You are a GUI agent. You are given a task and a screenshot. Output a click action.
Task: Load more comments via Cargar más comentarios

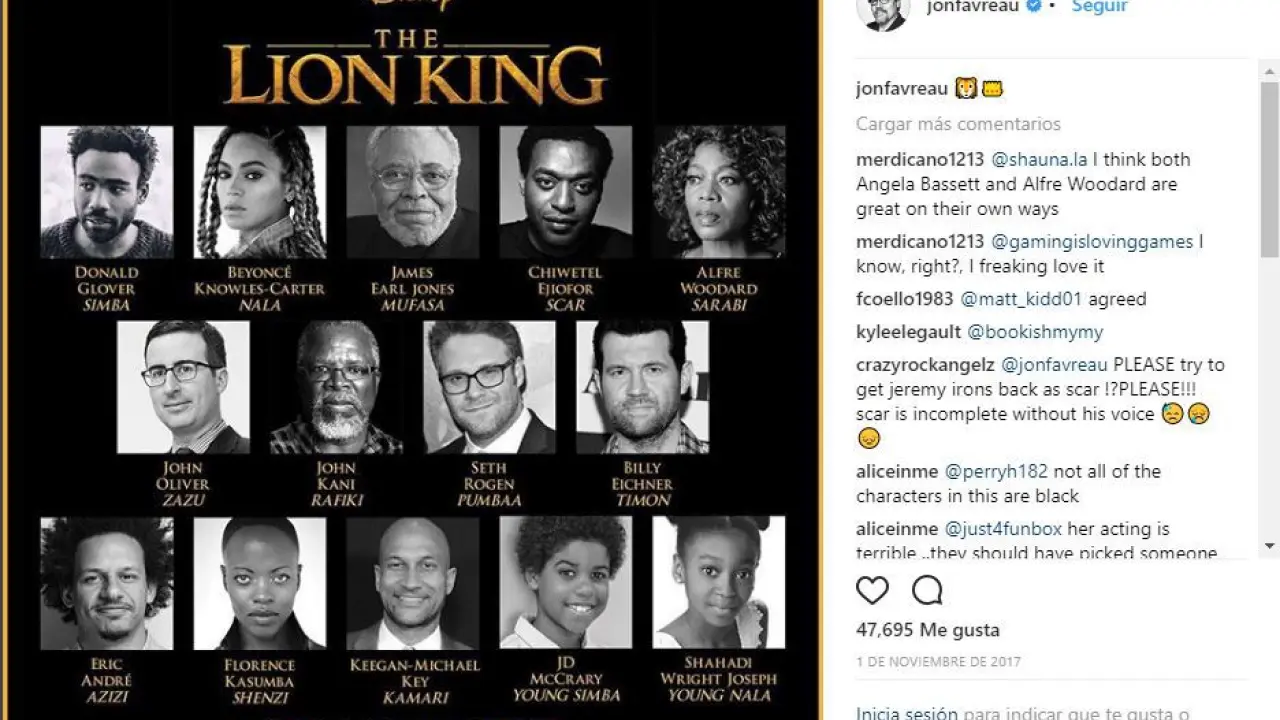point(958,124)
